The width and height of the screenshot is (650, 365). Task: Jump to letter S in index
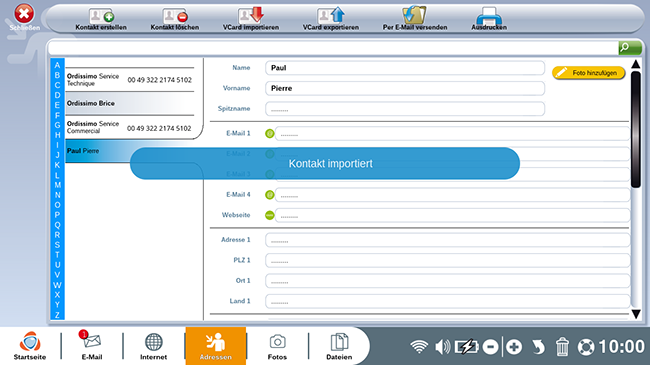(57, 245)
